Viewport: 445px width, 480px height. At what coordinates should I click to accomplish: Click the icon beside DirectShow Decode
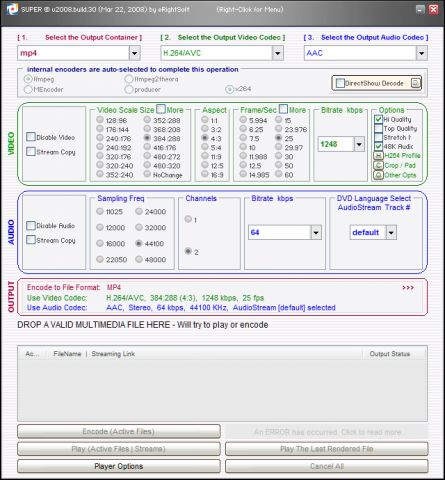tap(415, 83)
